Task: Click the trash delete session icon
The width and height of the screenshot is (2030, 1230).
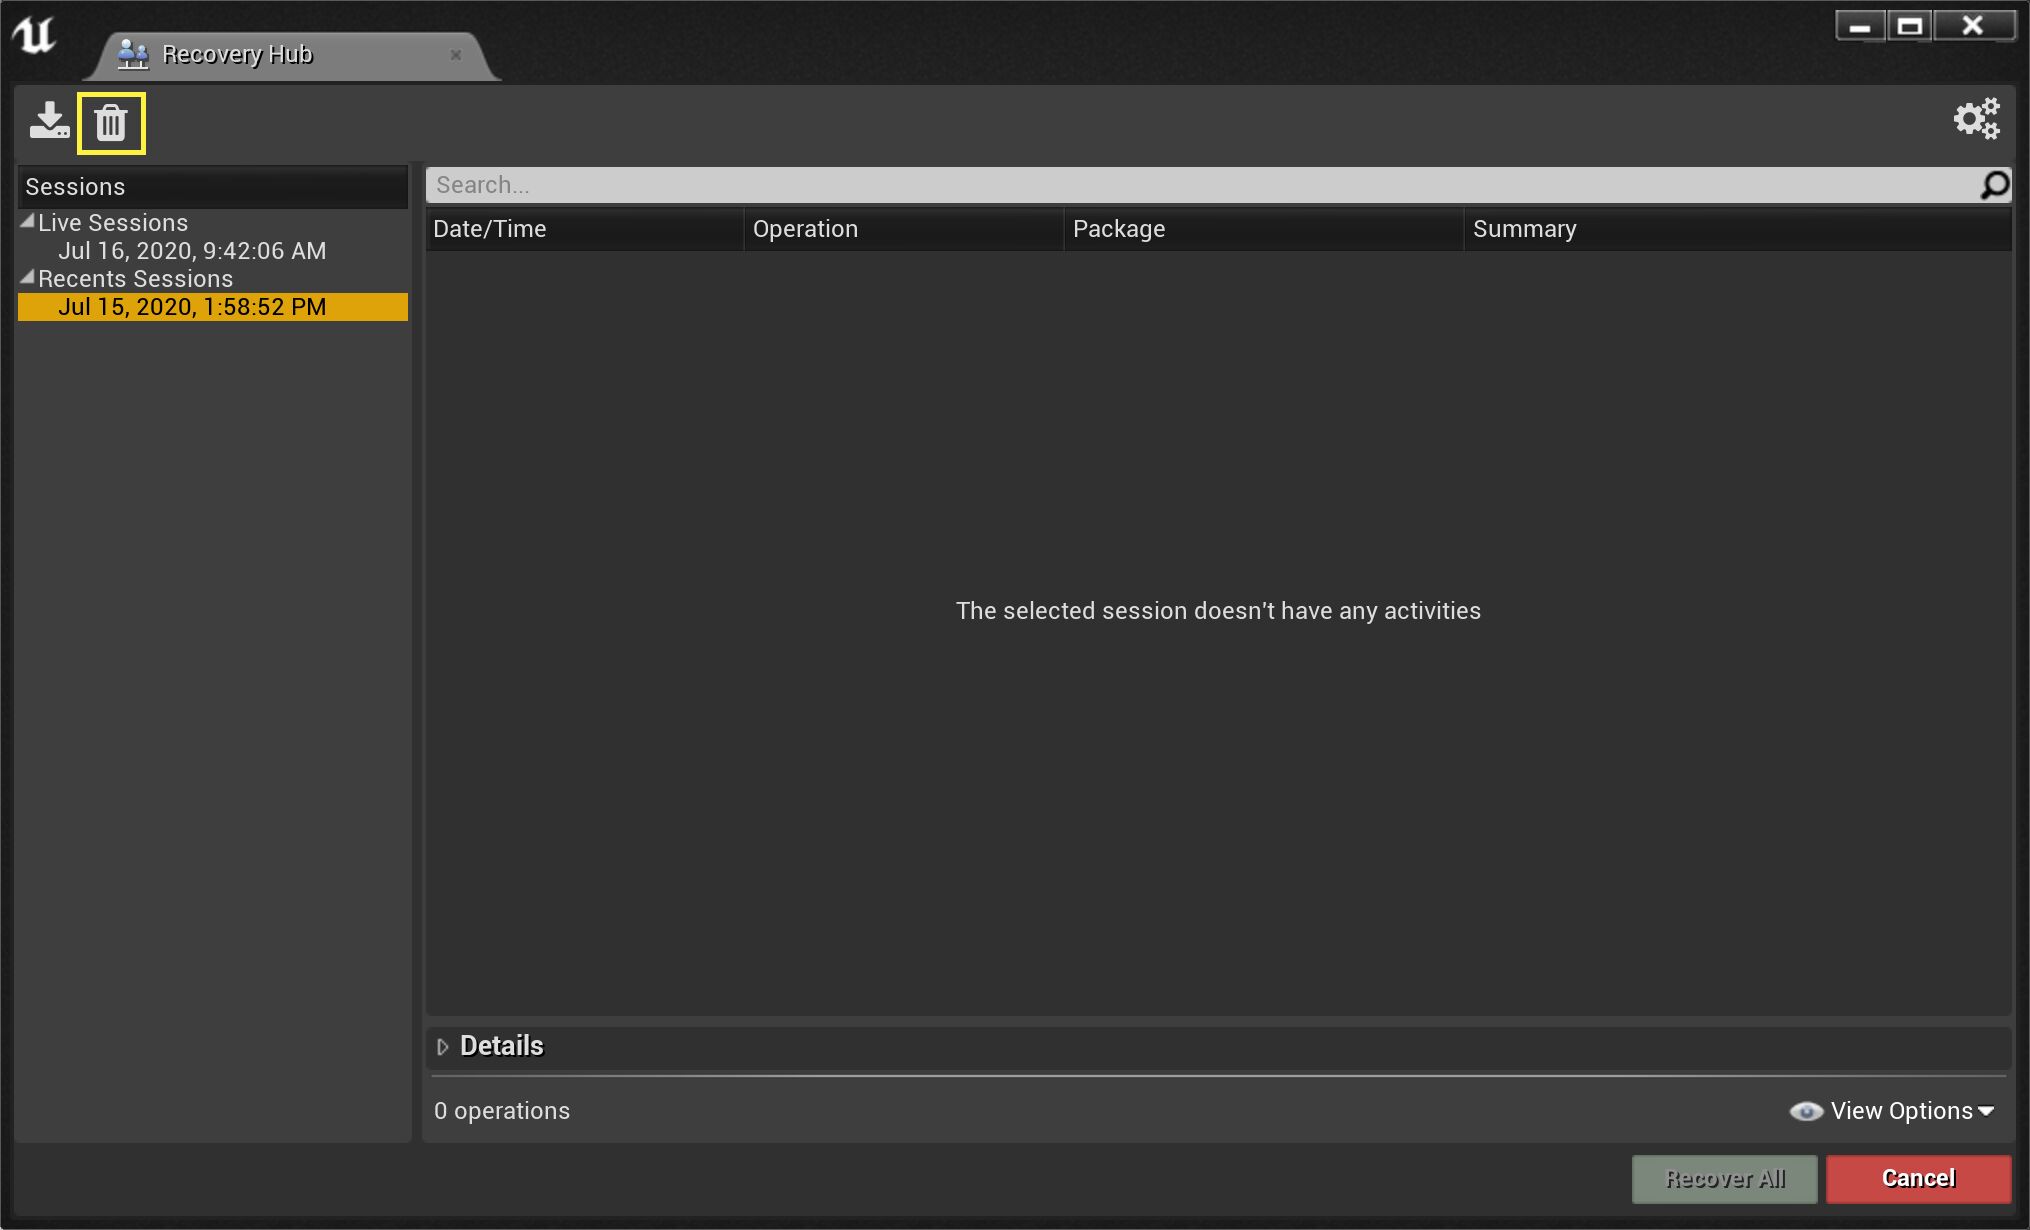Action: (x=111, y=123)
